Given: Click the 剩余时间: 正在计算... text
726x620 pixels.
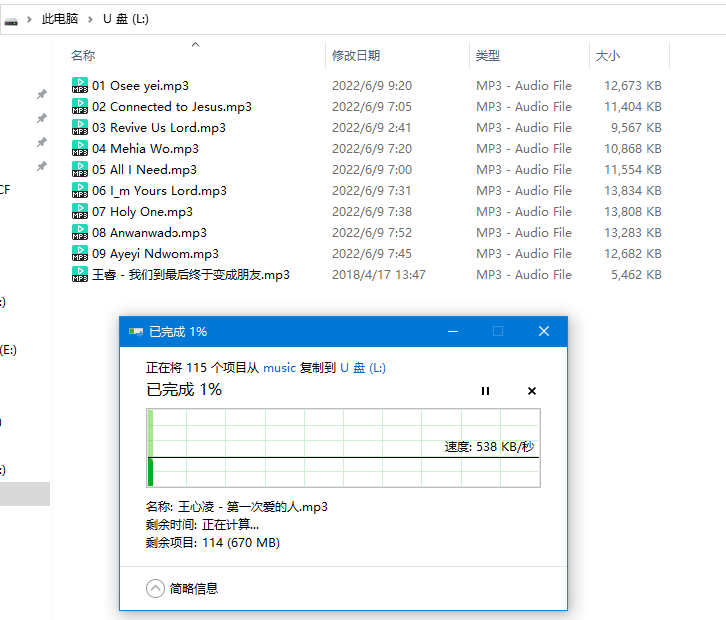Looking at the screenshot, I should pos(202,525).
